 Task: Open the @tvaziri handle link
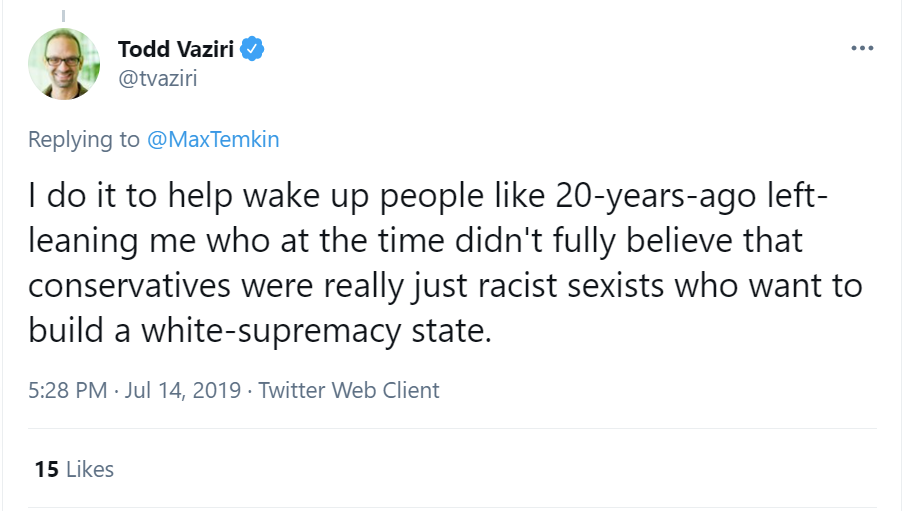[157, 78]
